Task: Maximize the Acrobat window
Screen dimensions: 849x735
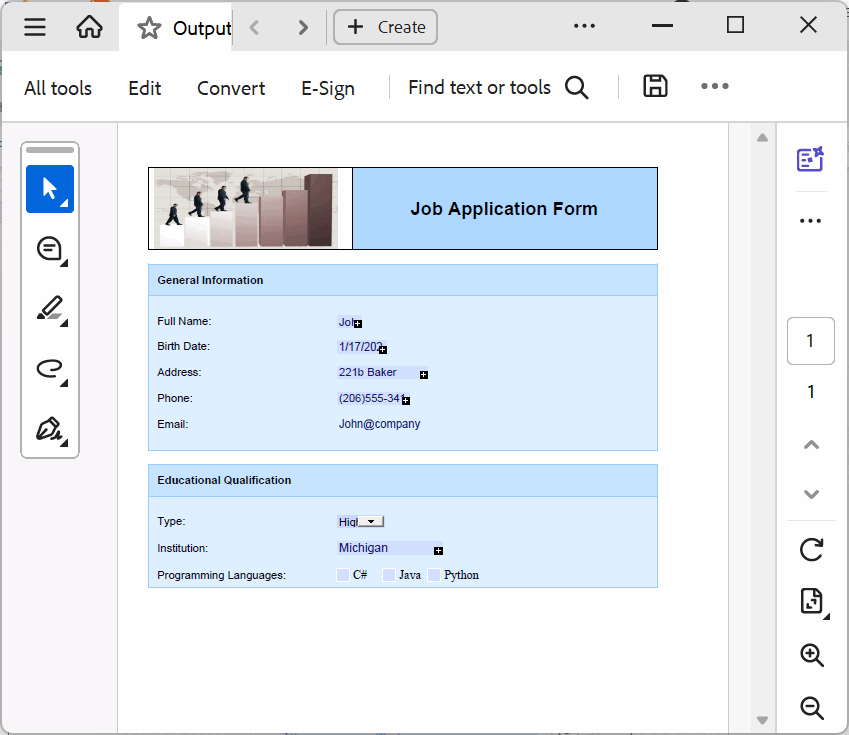Action: (x=735, y=25)
